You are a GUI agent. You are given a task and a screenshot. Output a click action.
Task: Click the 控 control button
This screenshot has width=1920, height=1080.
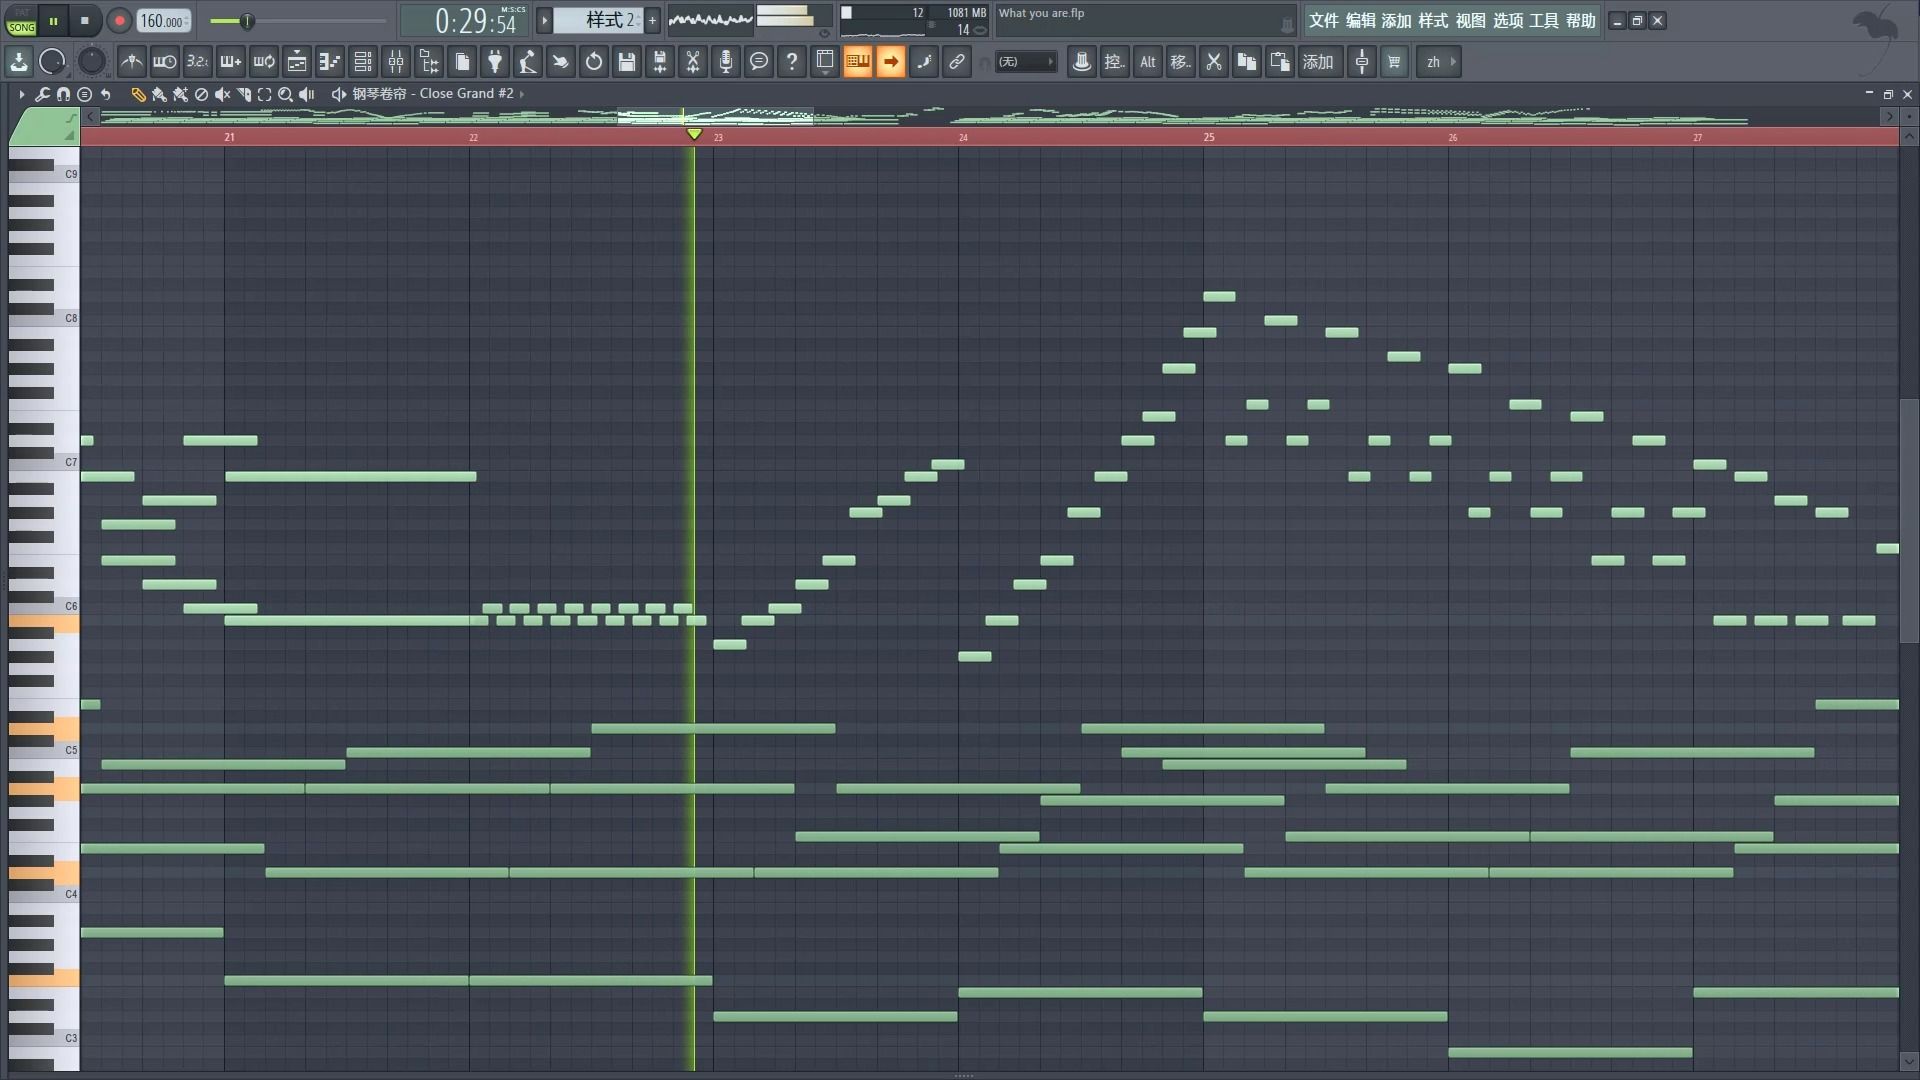(x=1115, y=62)
